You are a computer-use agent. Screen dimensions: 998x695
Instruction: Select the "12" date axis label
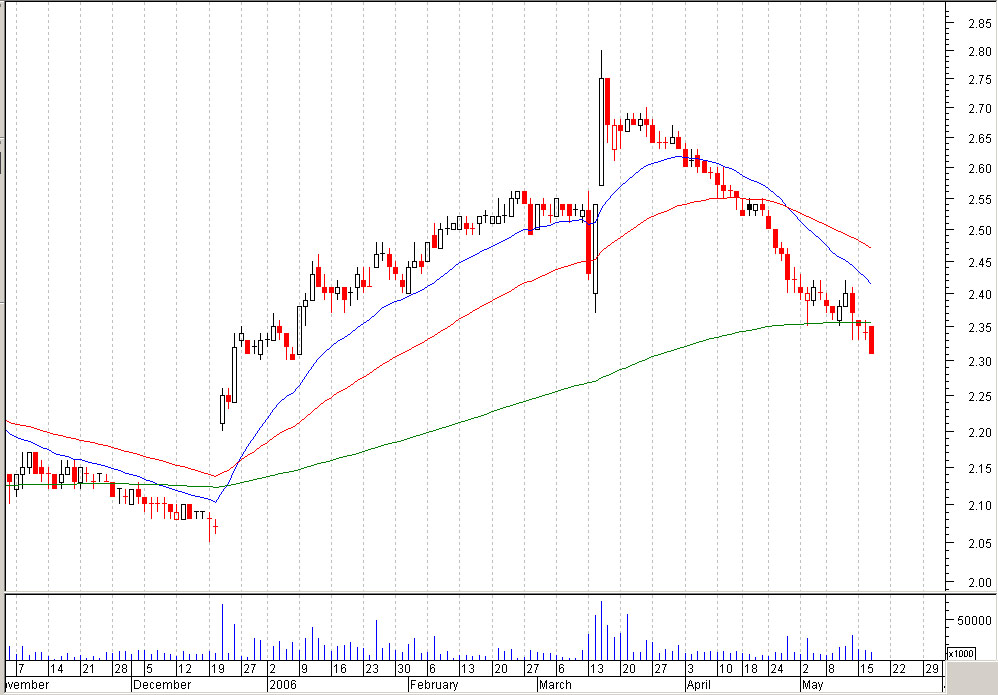[x=185, y=669]
